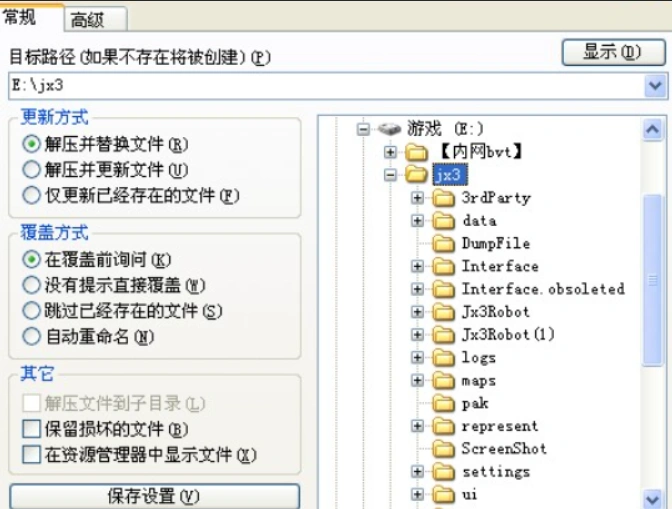Click the folder tree scroll down arrow
The width and height of the screenshot is (672, 509).
click(653, 497)
